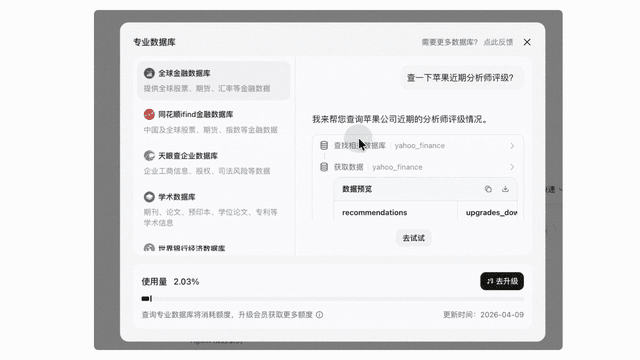Click the 使用量 2.03% label
Viewport: 640px width, 360px height.
170,282
